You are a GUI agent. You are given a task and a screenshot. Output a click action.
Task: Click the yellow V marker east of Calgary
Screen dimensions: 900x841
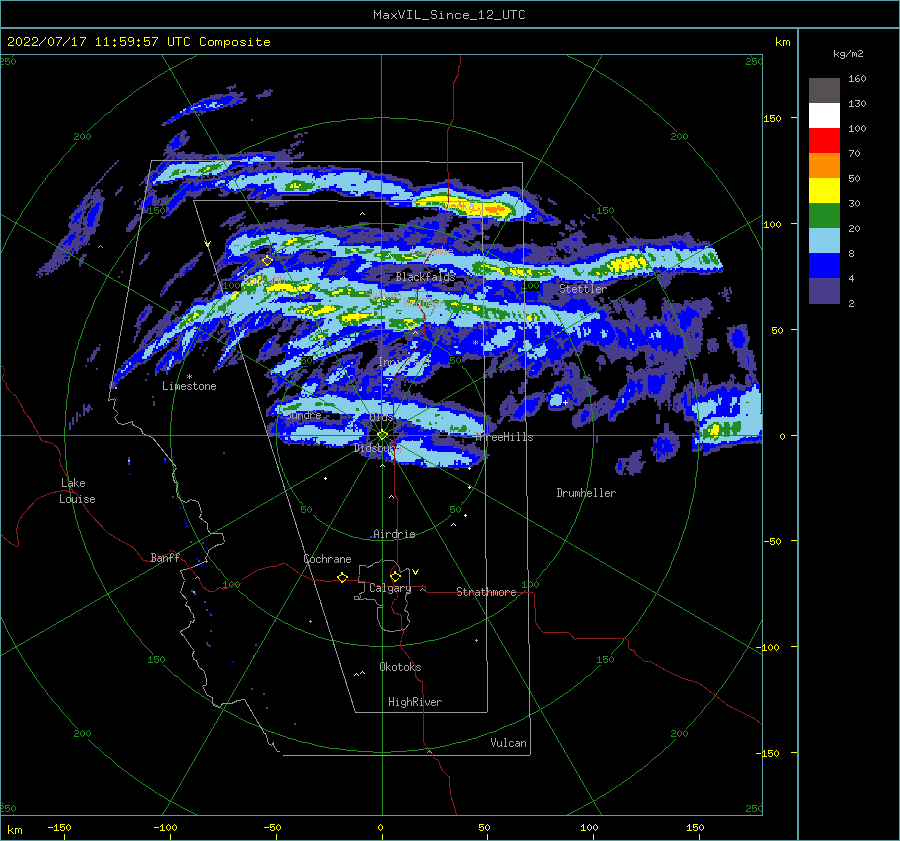(x=416, y=572)
